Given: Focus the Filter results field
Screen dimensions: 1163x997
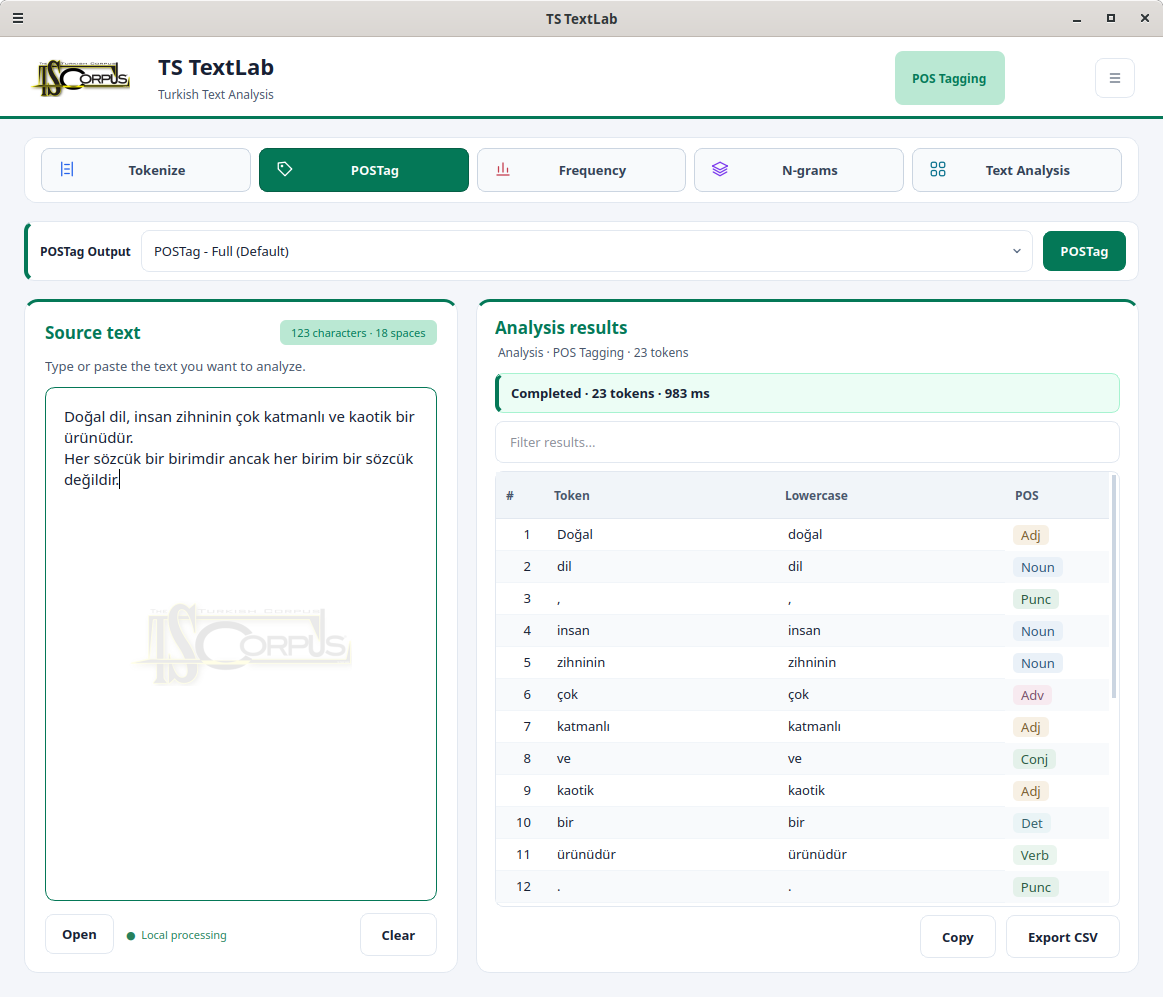Looking at the screenshot, I should tap(806, 442).
